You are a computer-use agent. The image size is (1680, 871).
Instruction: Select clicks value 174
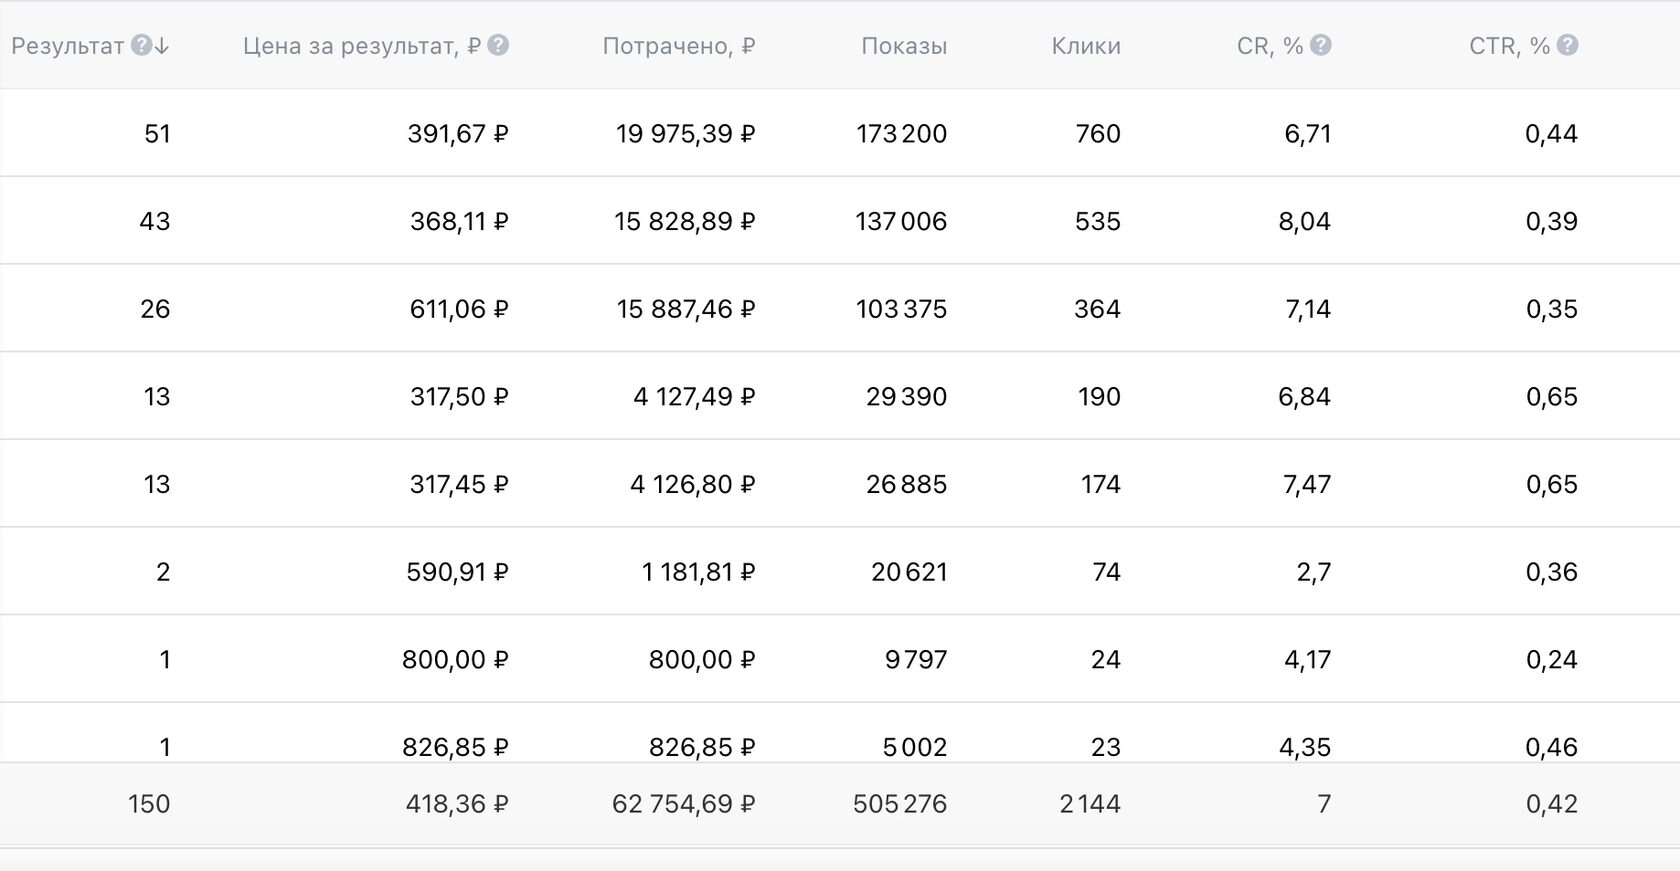[1100, 485]
